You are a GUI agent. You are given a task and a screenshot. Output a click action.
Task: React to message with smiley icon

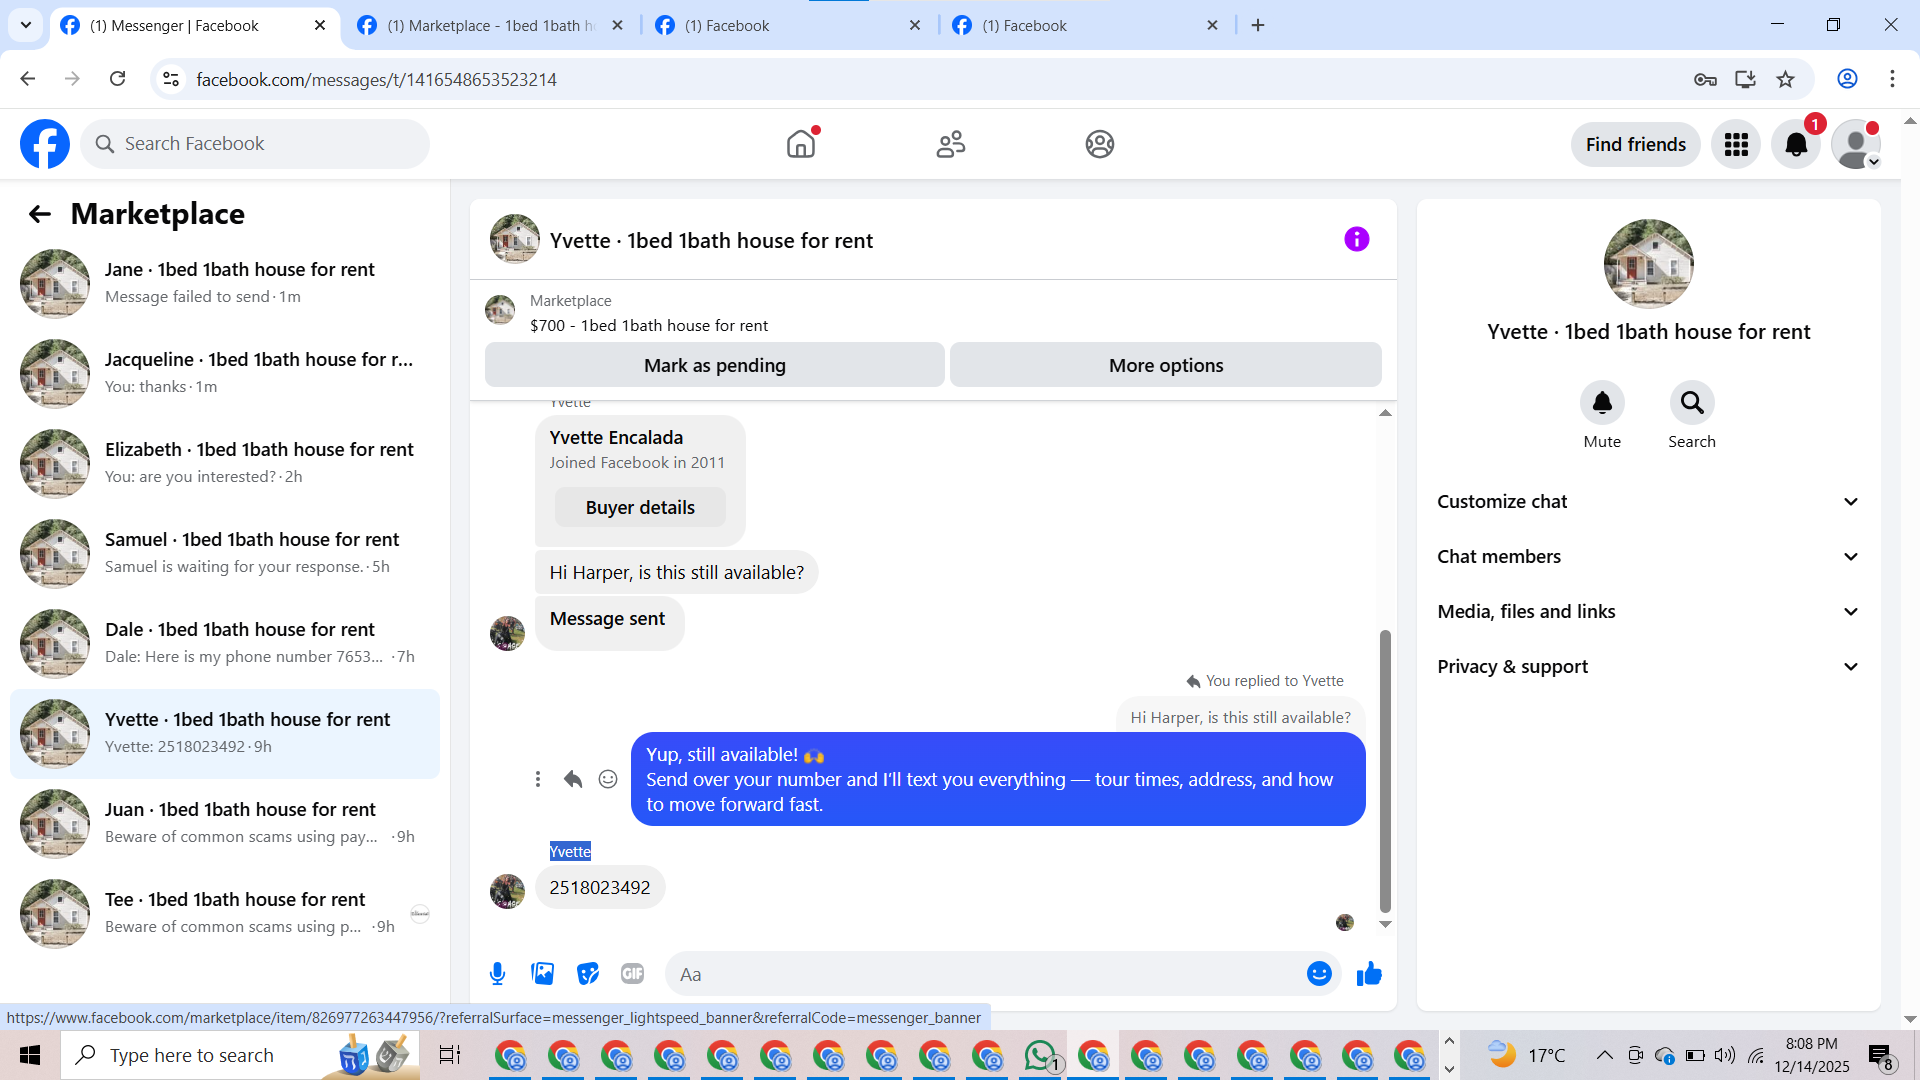(x=608, y=779)
